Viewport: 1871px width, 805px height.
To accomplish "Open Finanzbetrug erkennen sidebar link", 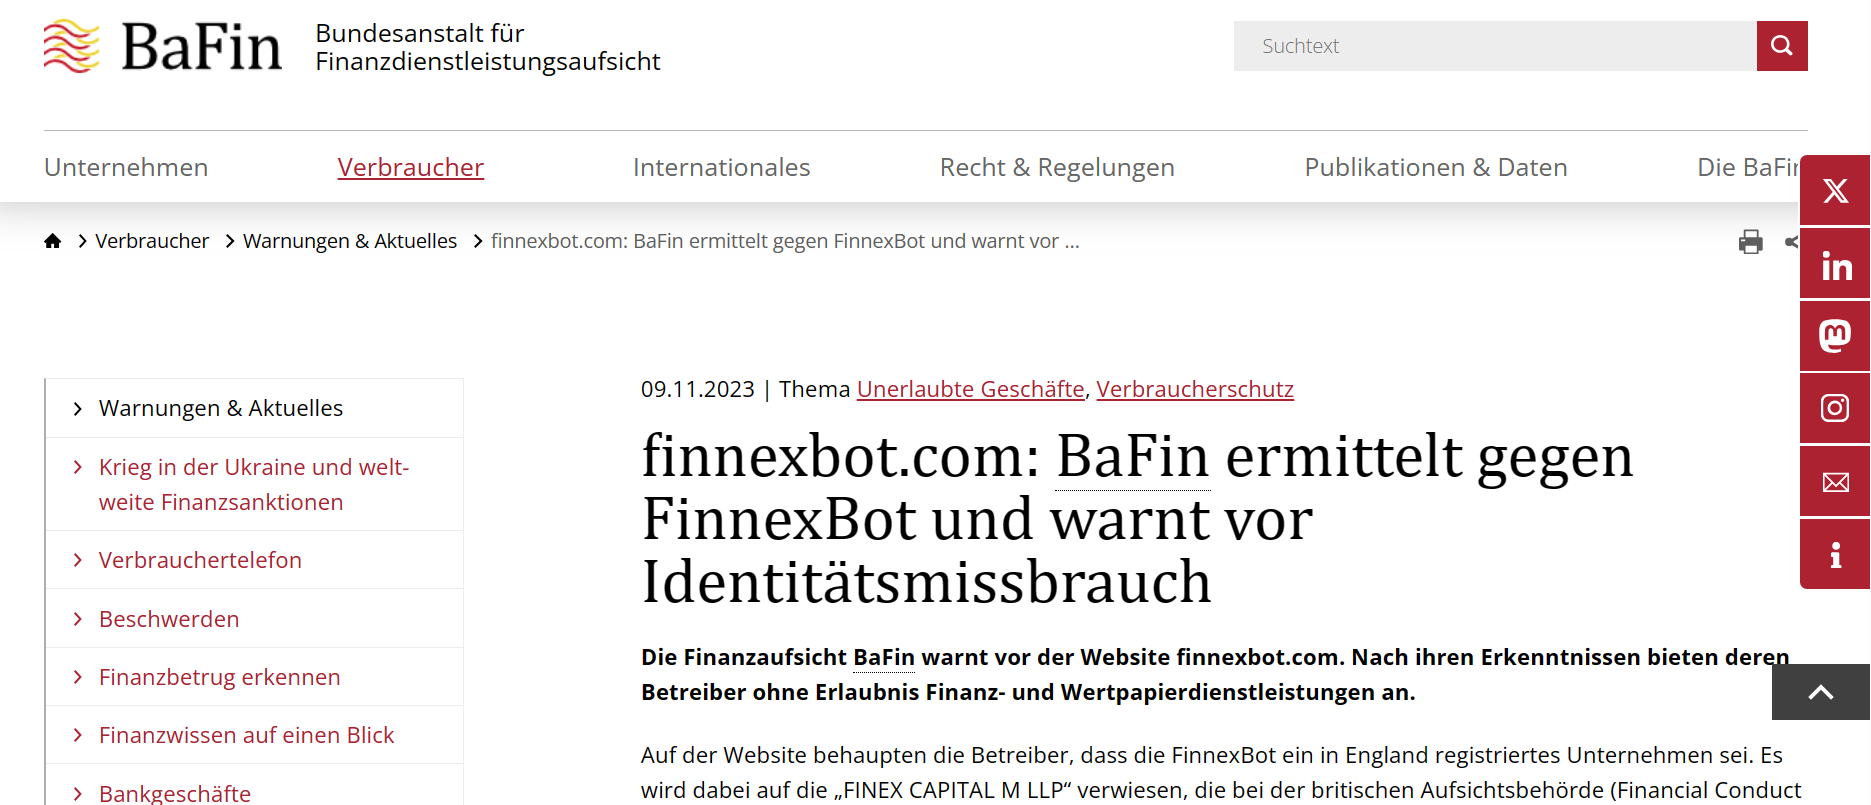I will click(x=220, y=677).
